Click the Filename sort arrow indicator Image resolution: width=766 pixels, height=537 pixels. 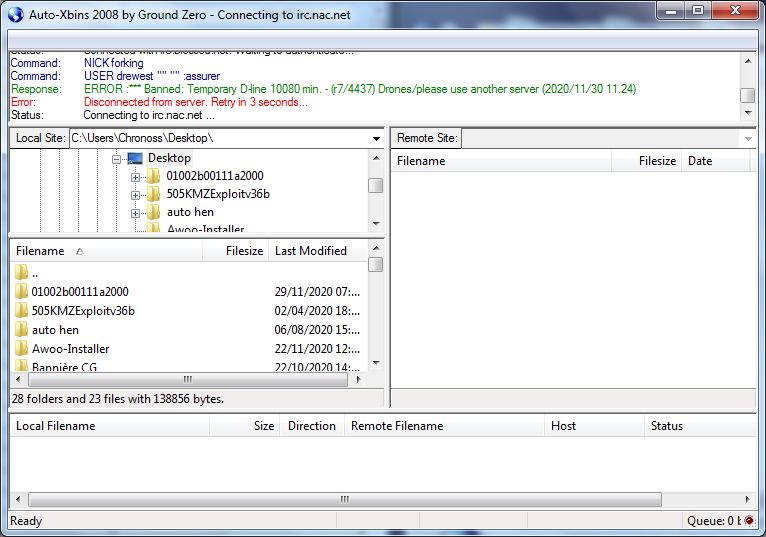[80, 251]
